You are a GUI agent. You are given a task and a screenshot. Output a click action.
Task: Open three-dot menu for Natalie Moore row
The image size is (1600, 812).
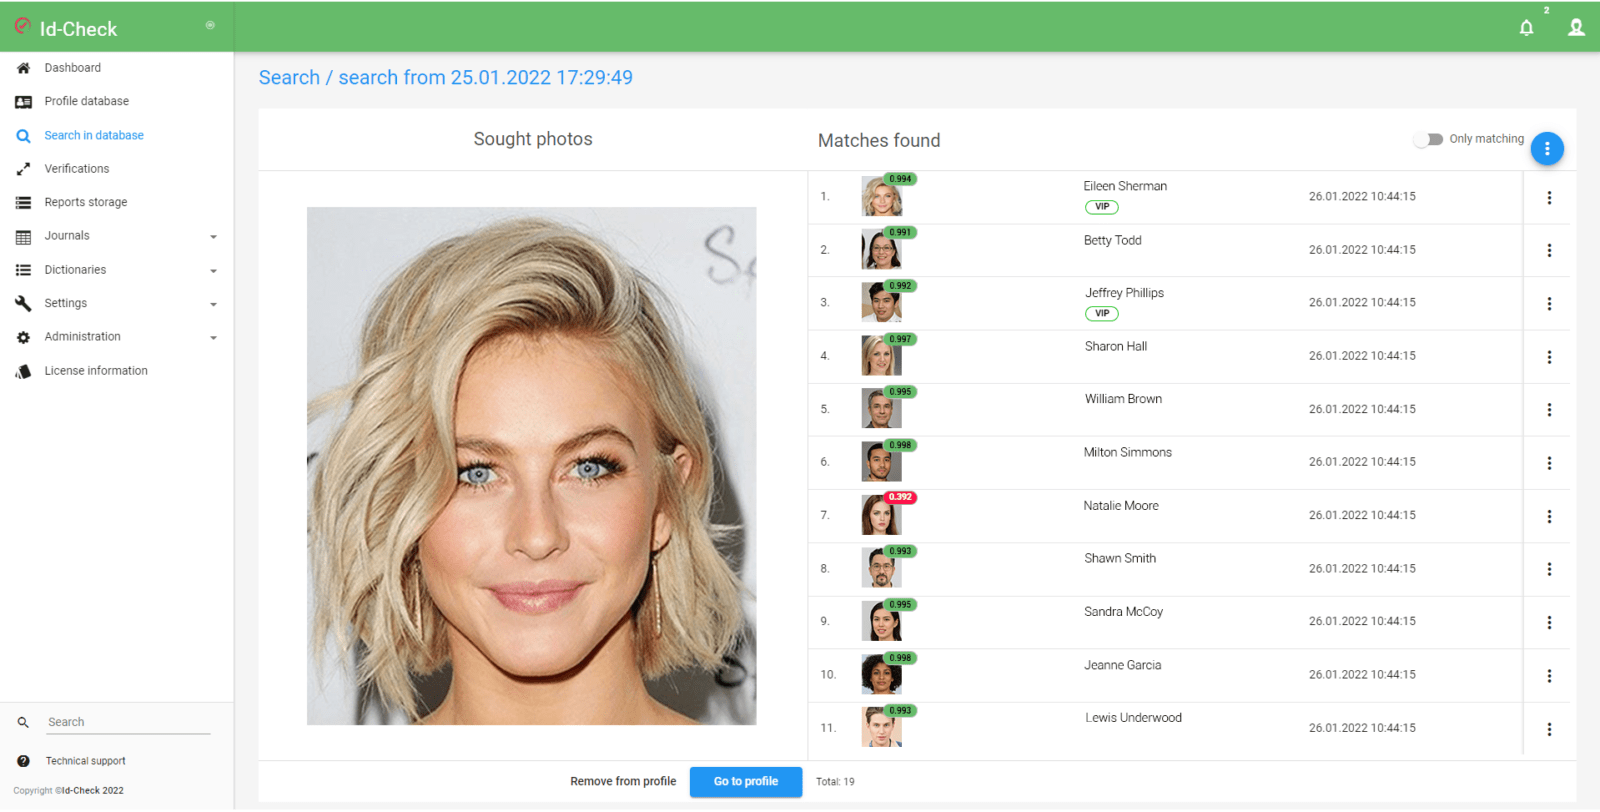tap(1549, 517)
